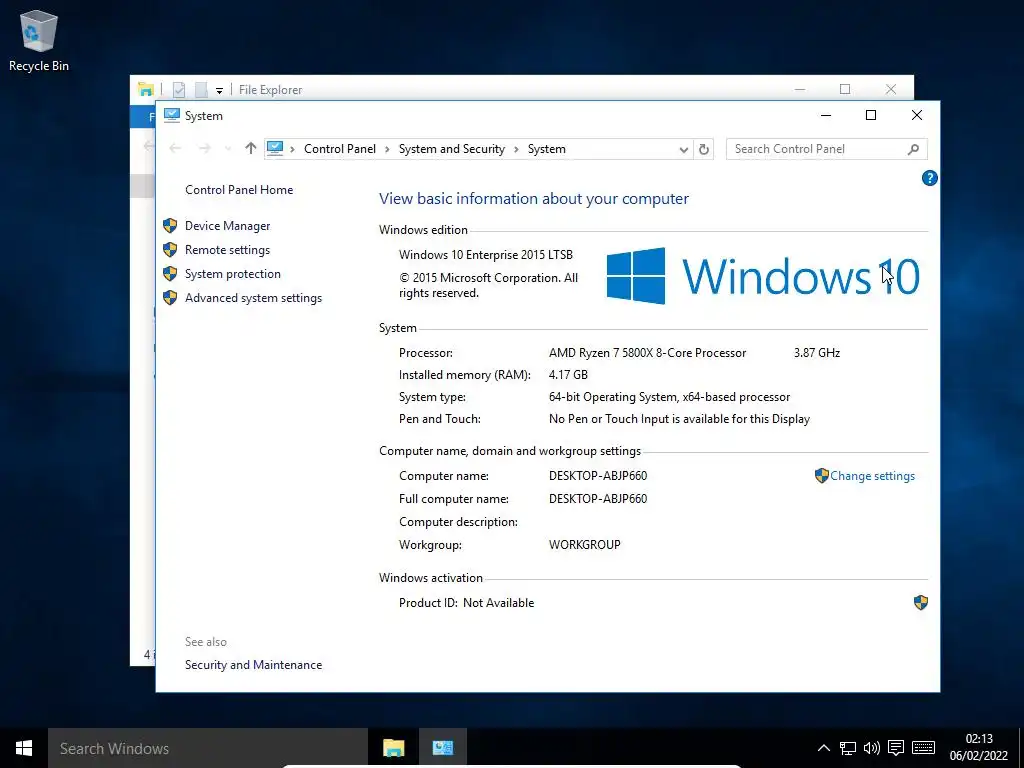Click the File Explorer window folder icon

tap(146, 89)
